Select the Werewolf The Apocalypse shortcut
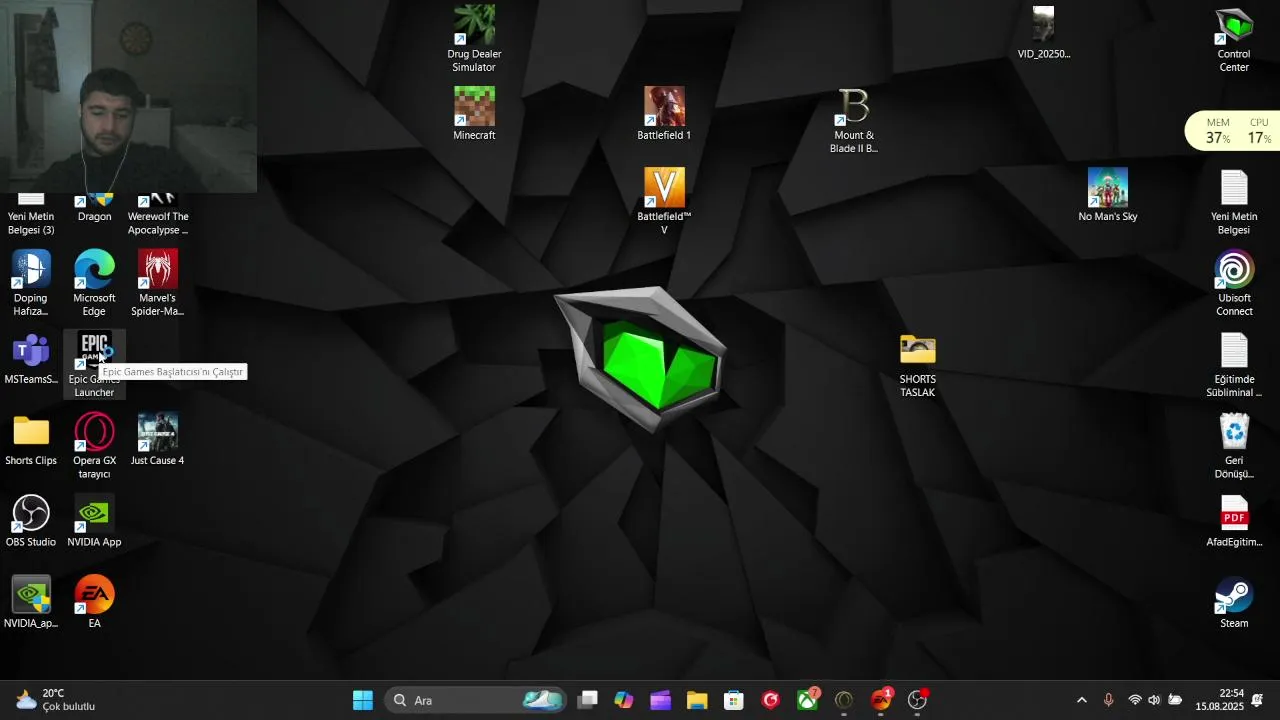Screen dimensions: 1280x720 pyautogui.click(x=157, y=214)
